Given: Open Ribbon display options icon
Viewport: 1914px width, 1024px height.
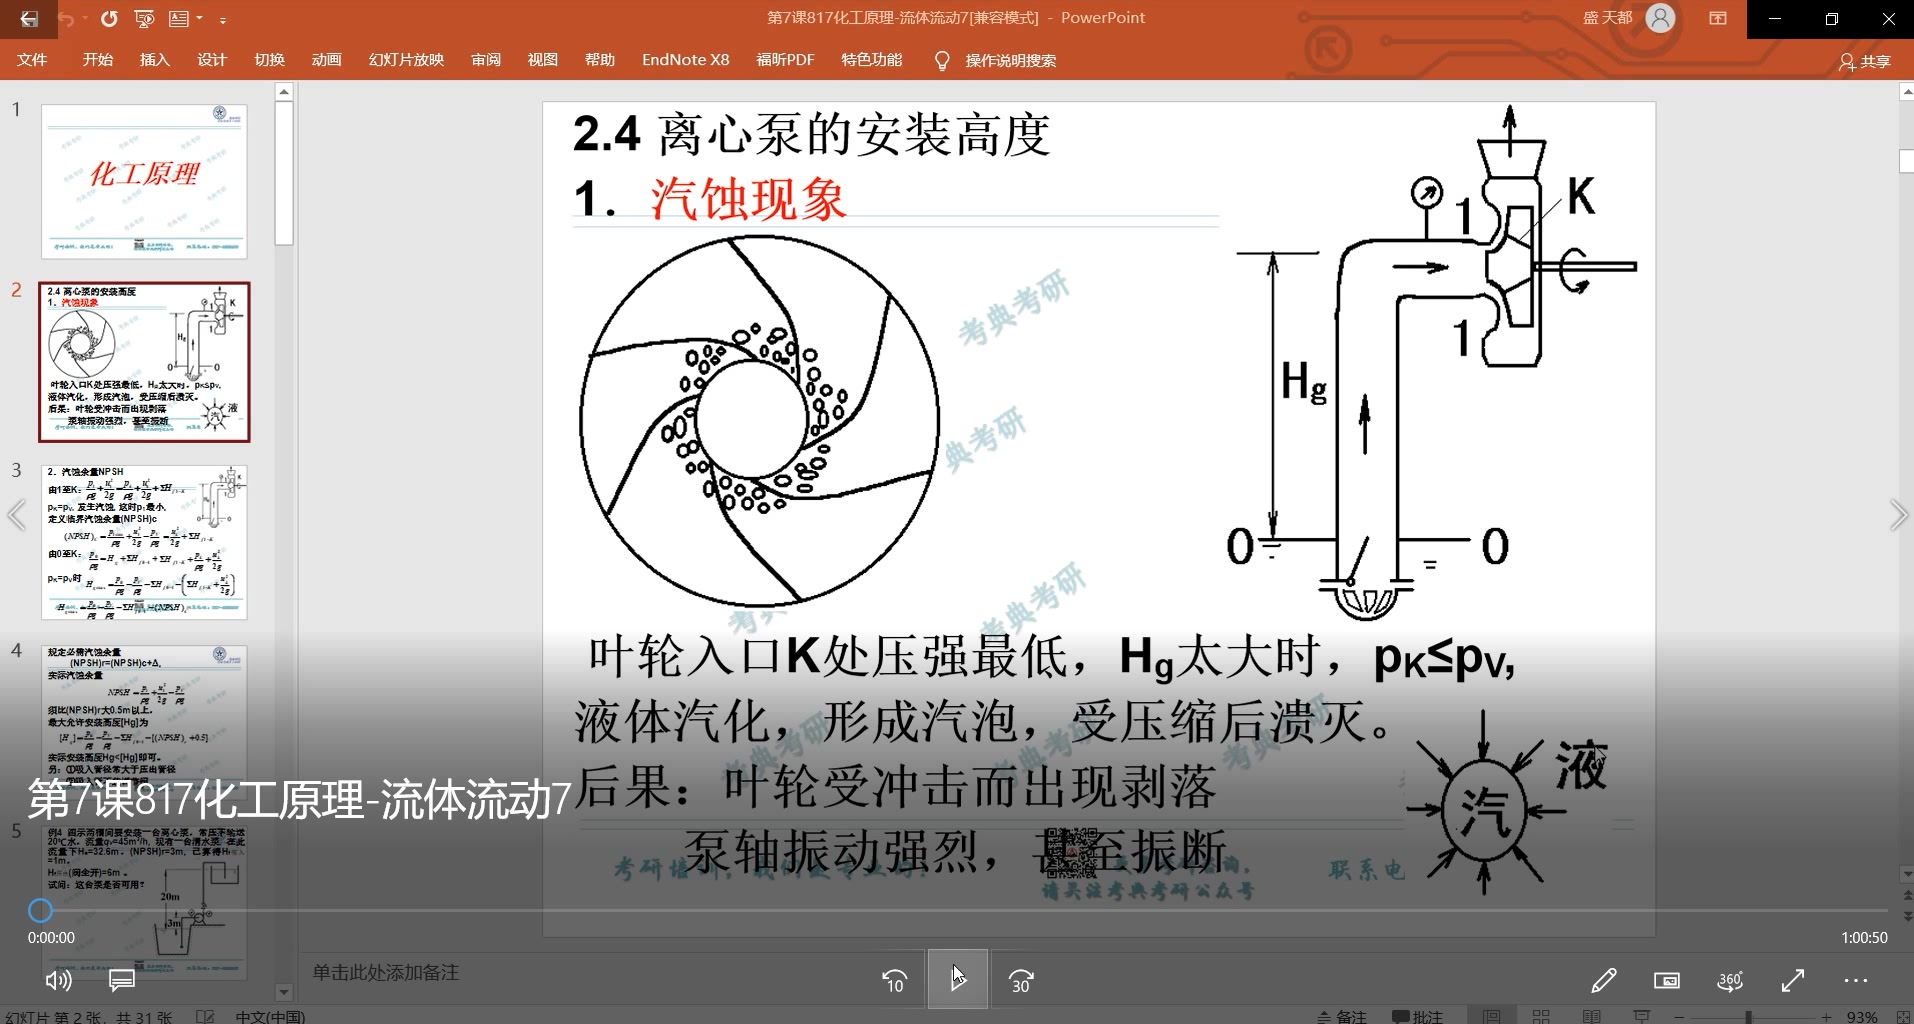Looking at the screenshot, I should pos(1718,18).
